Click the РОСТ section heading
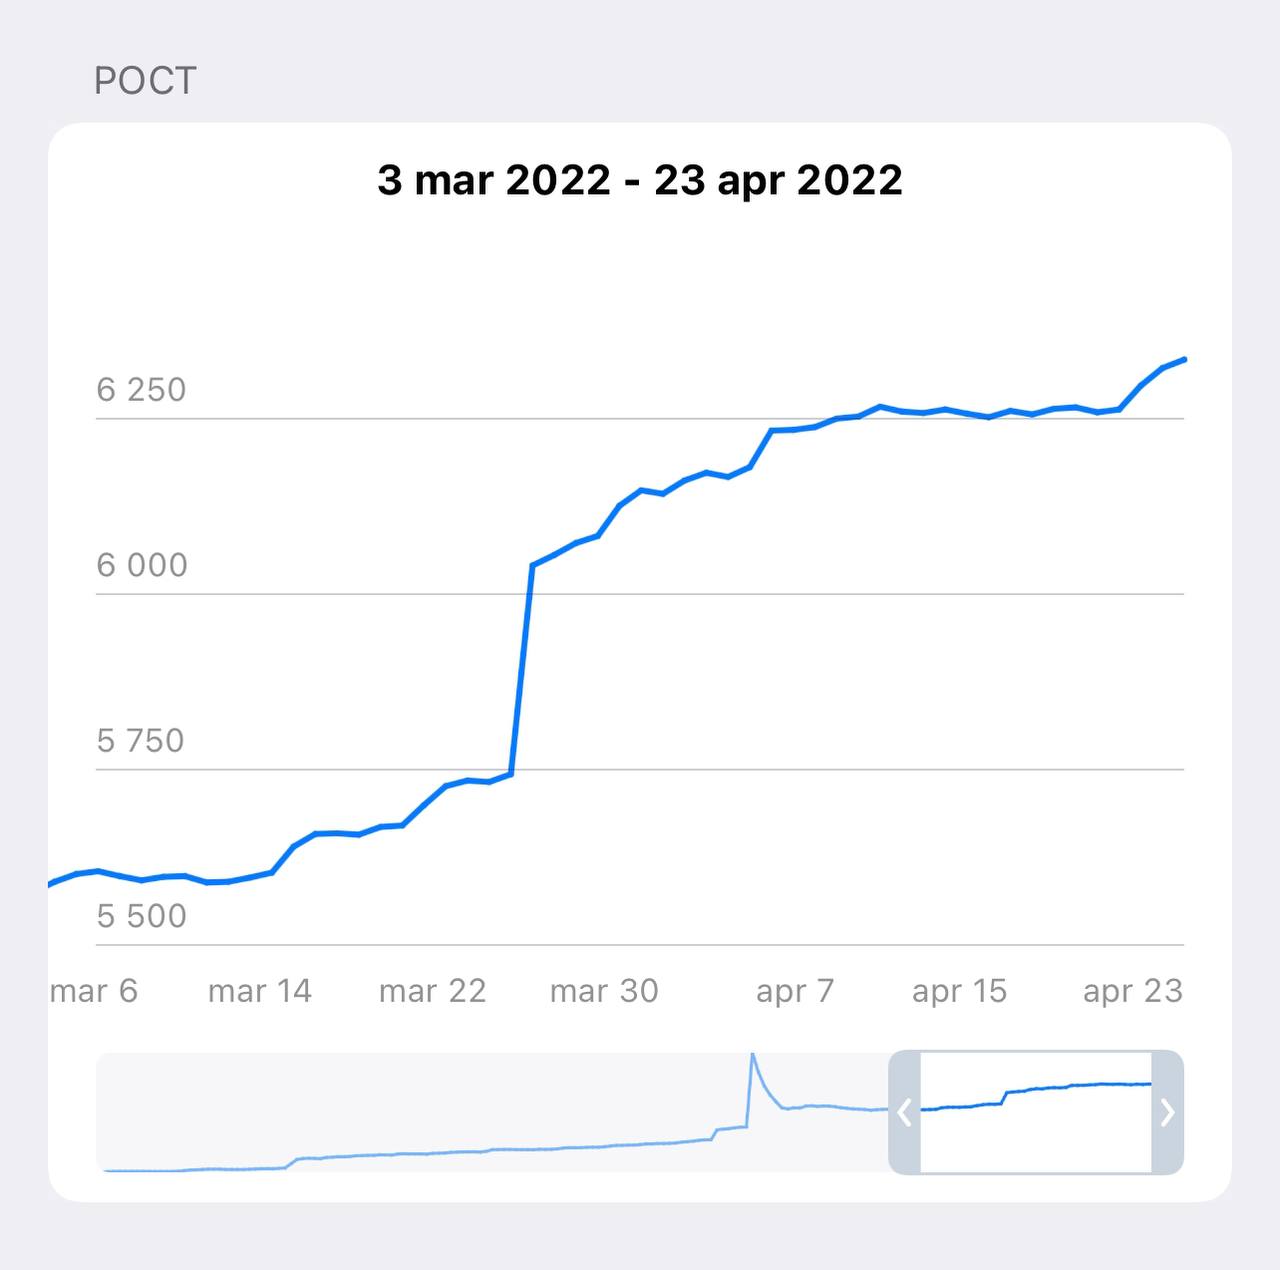Viewport: 1280px width, 1270px height. click(145, 81)
